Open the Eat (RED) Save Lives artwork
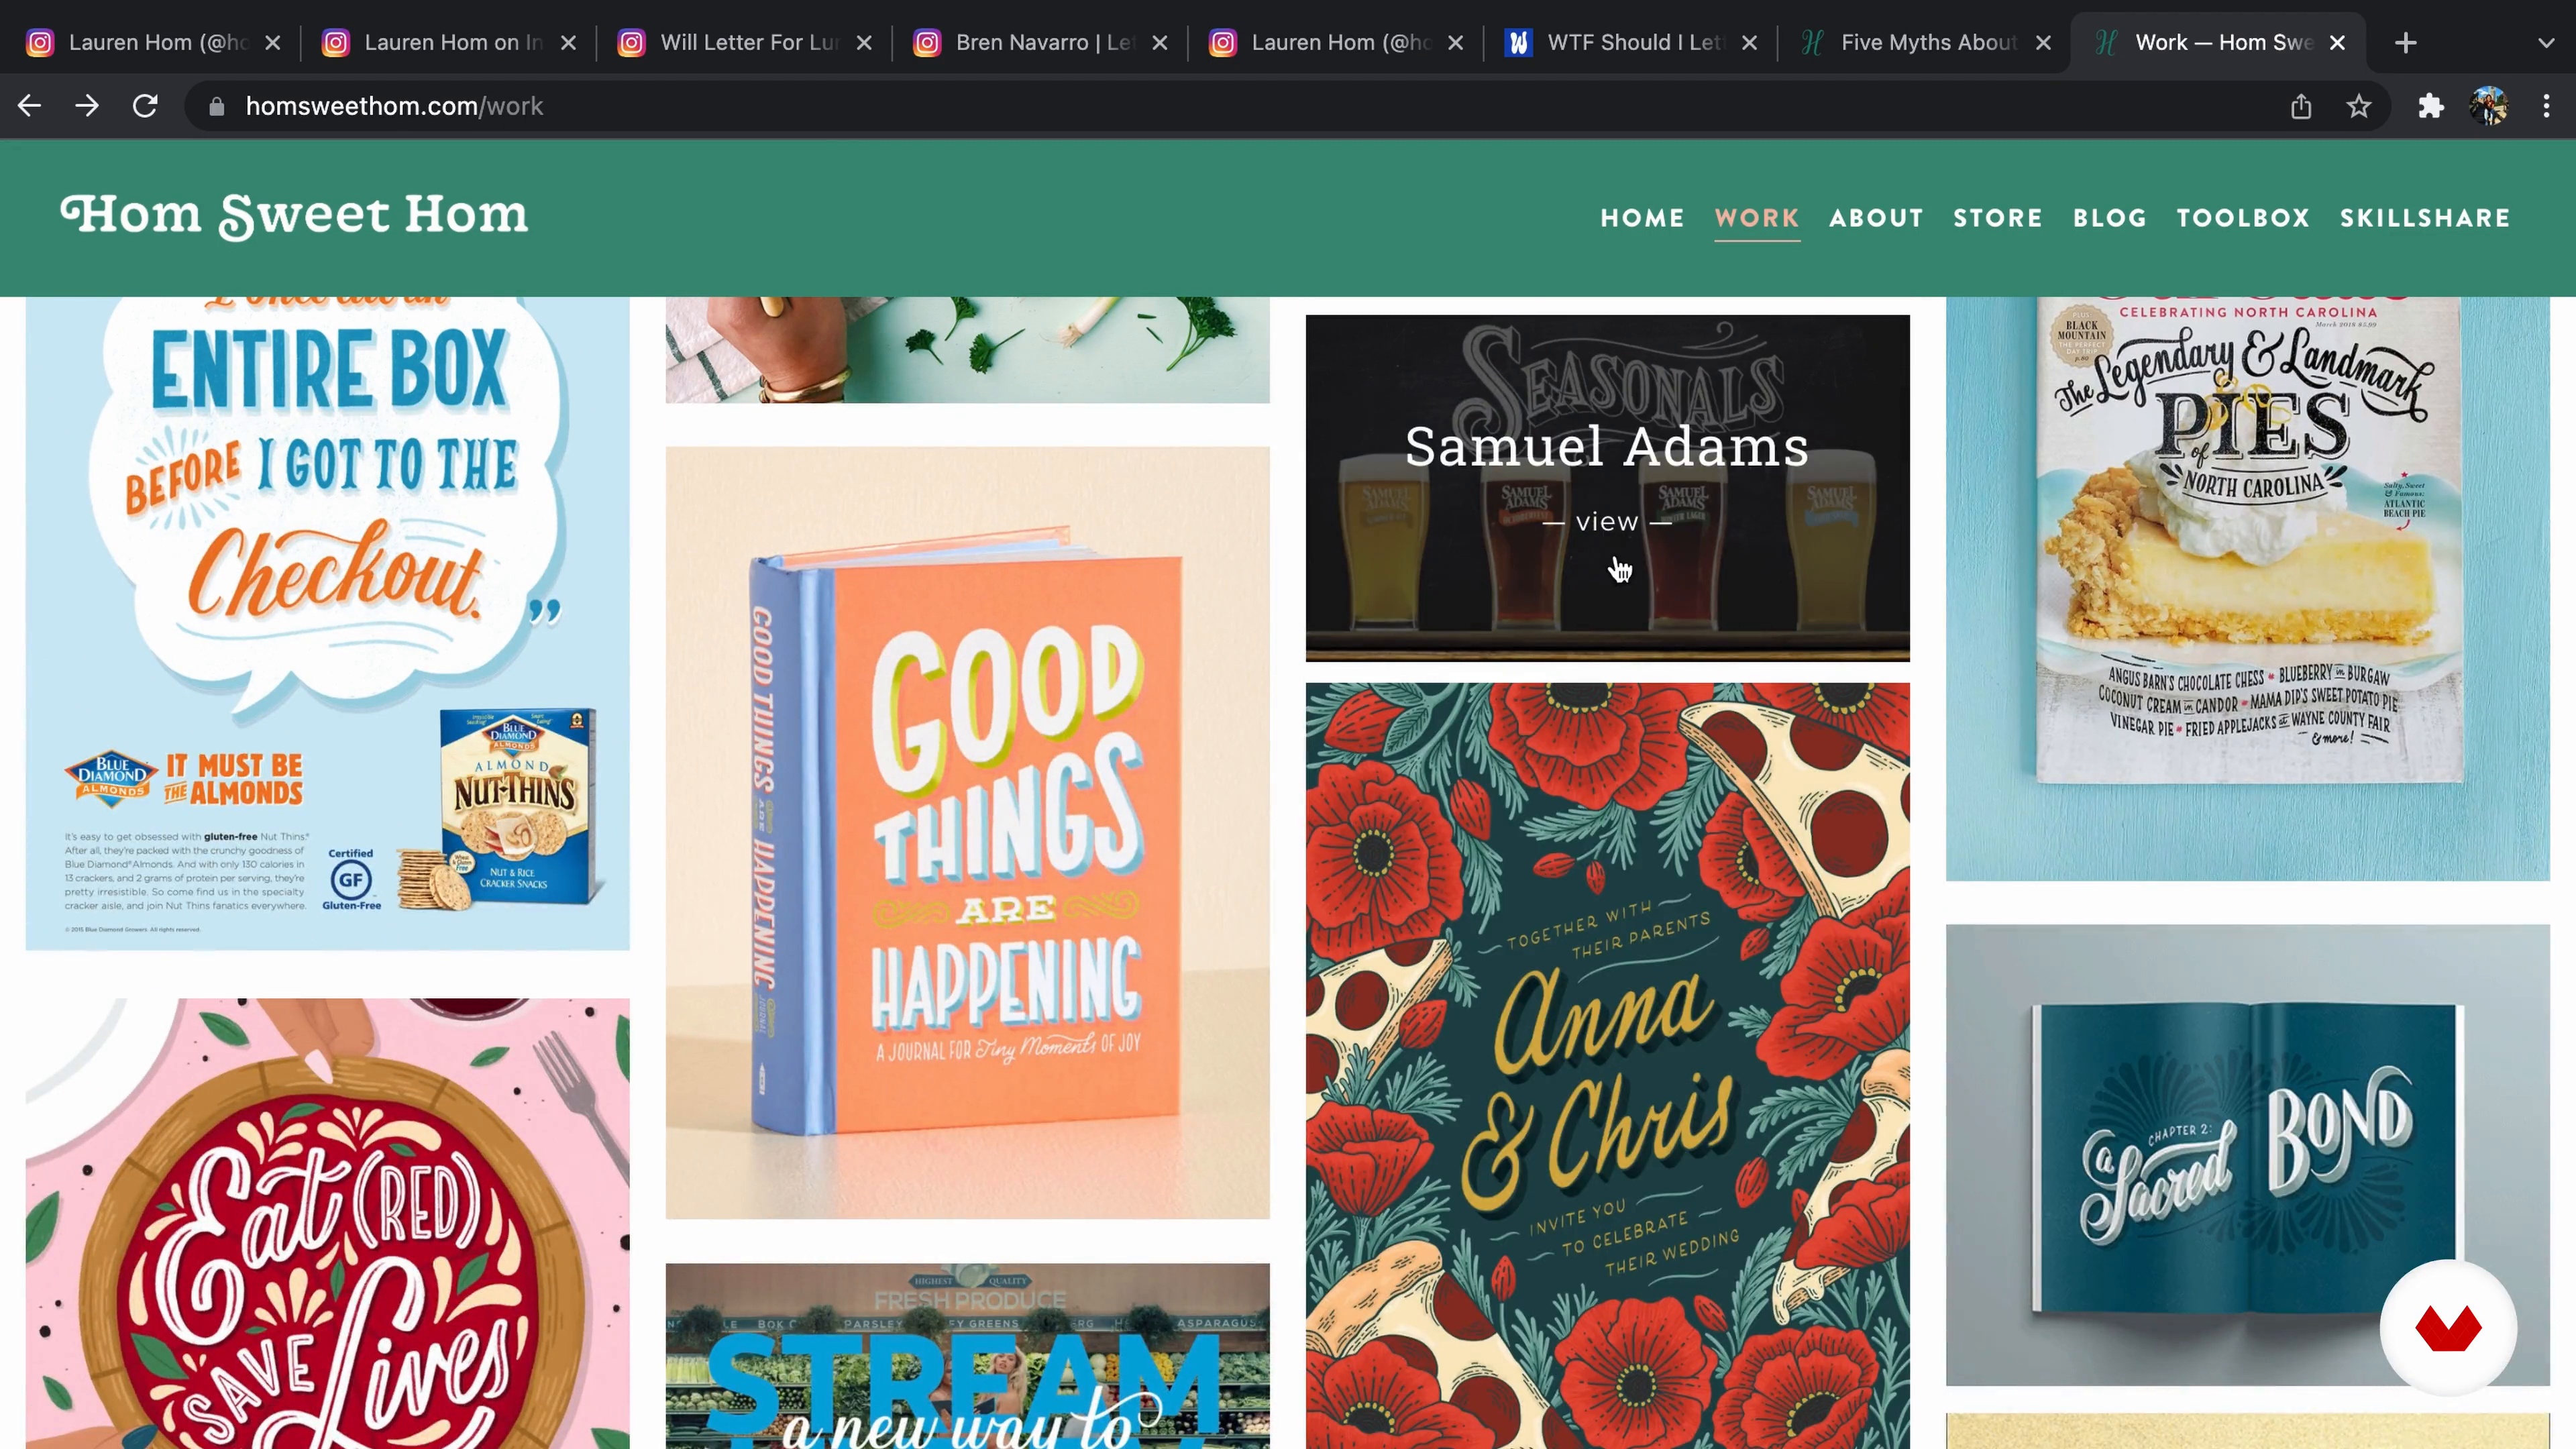The height and width of the screenshot is (1449, 2576). click(x=327, y=1224)
